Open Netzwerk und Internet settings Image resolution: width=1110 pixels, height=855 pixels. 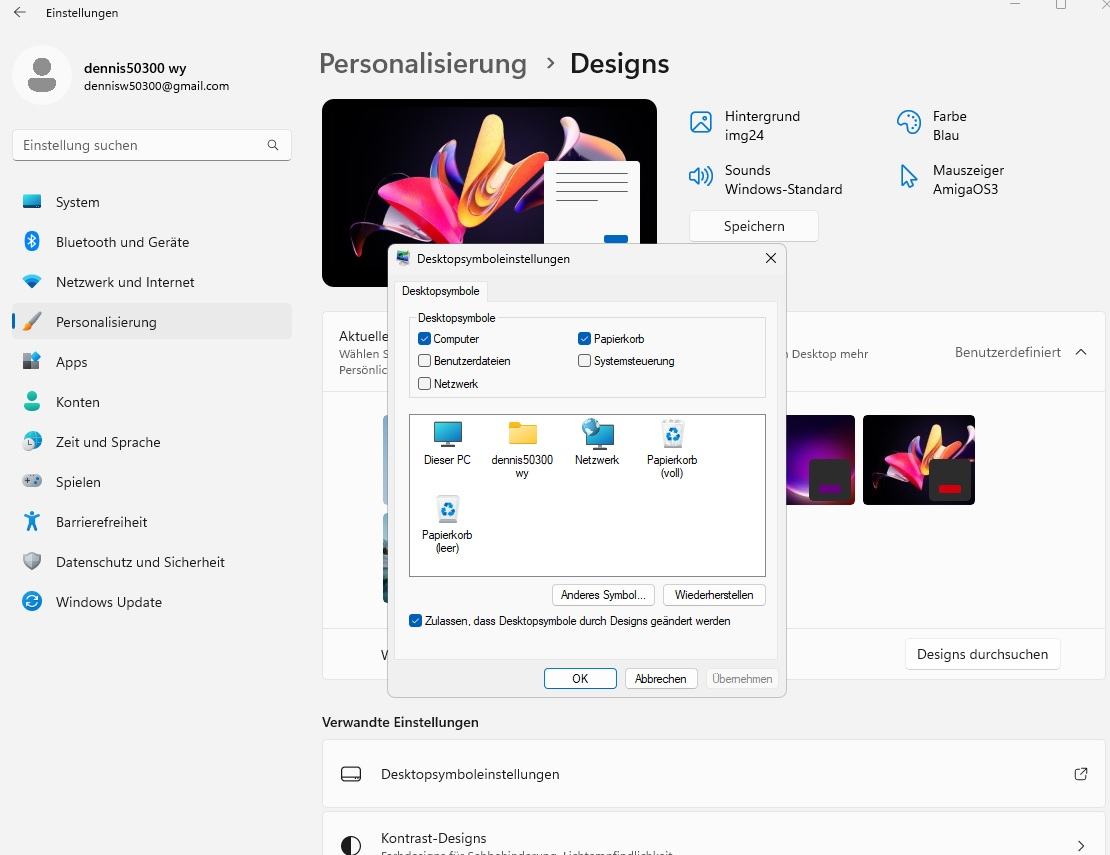(x=152, y=282)
